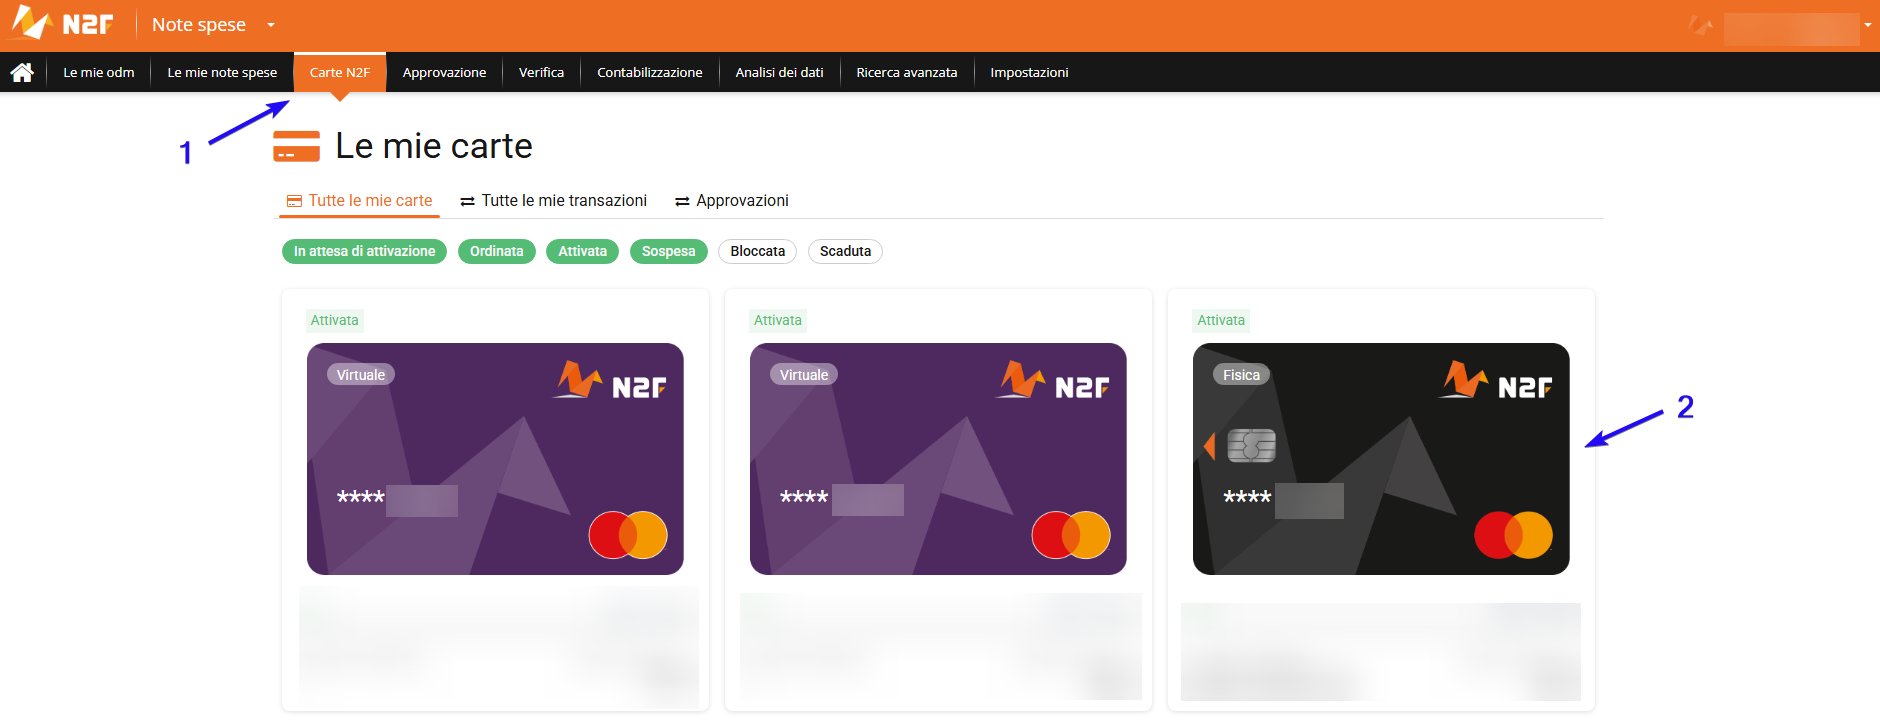1880x728 pixels.
Task: Click the N2F logo in the header
Action: [x=62, y=22]
